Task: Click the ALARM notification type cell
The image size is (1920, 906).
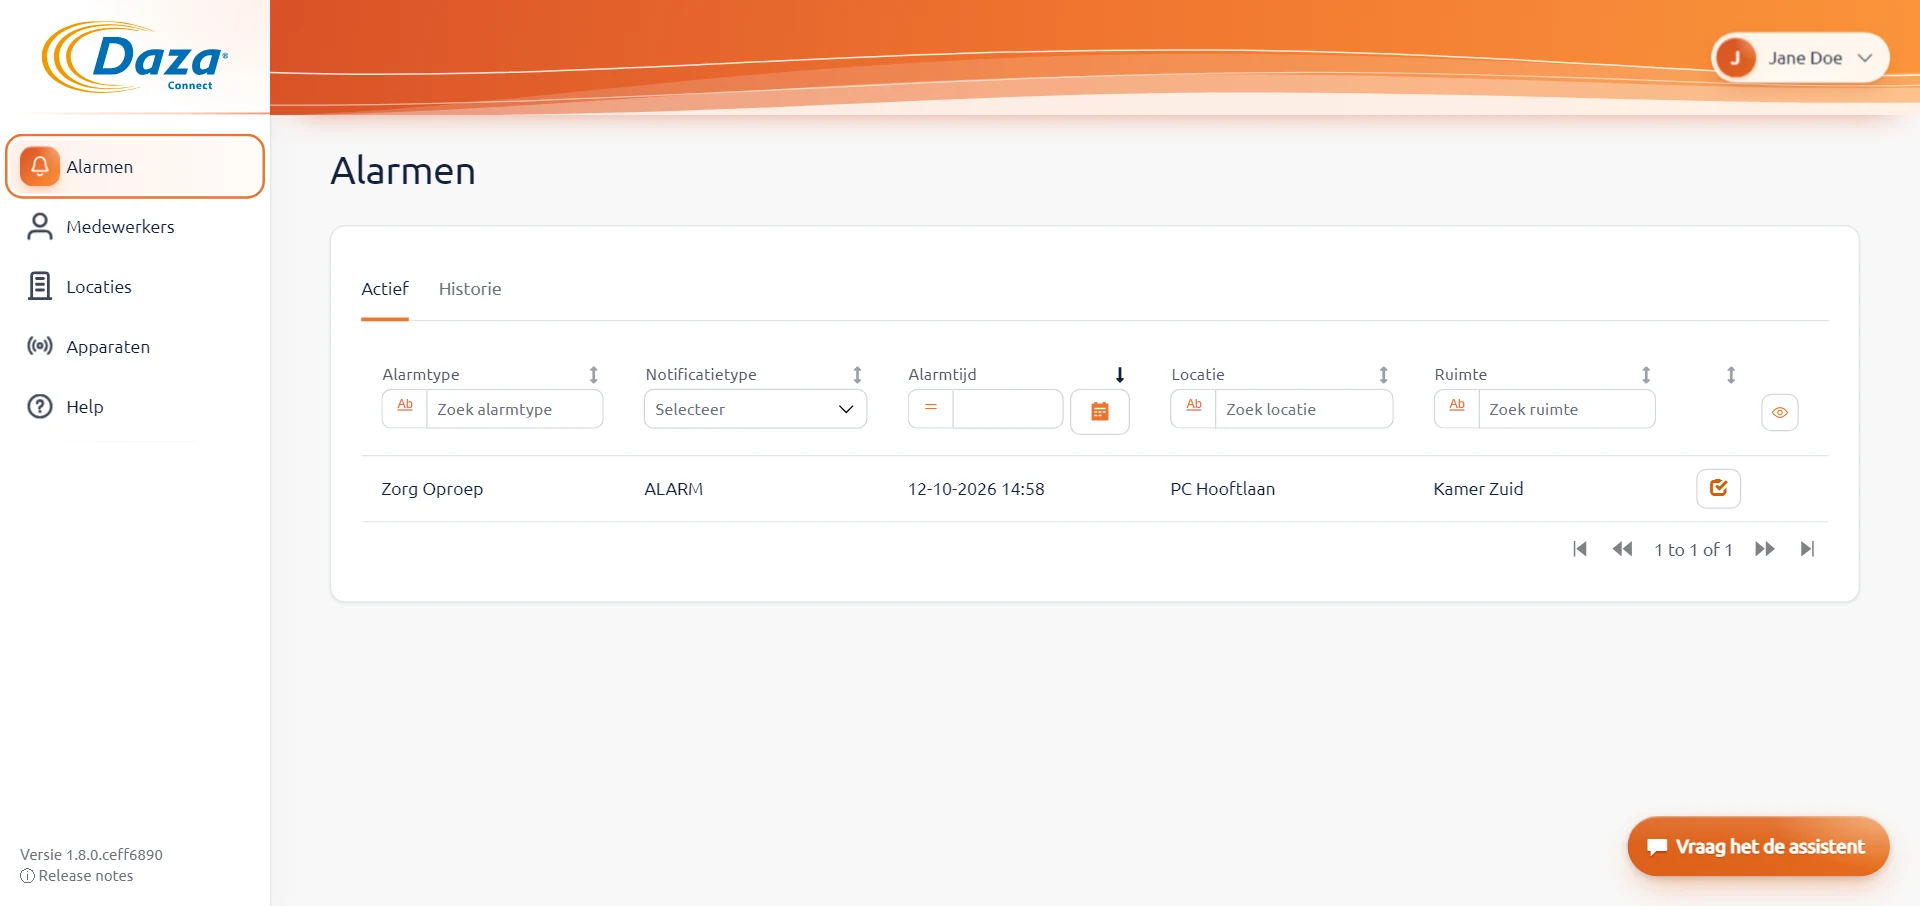Action: pos(674,489)
